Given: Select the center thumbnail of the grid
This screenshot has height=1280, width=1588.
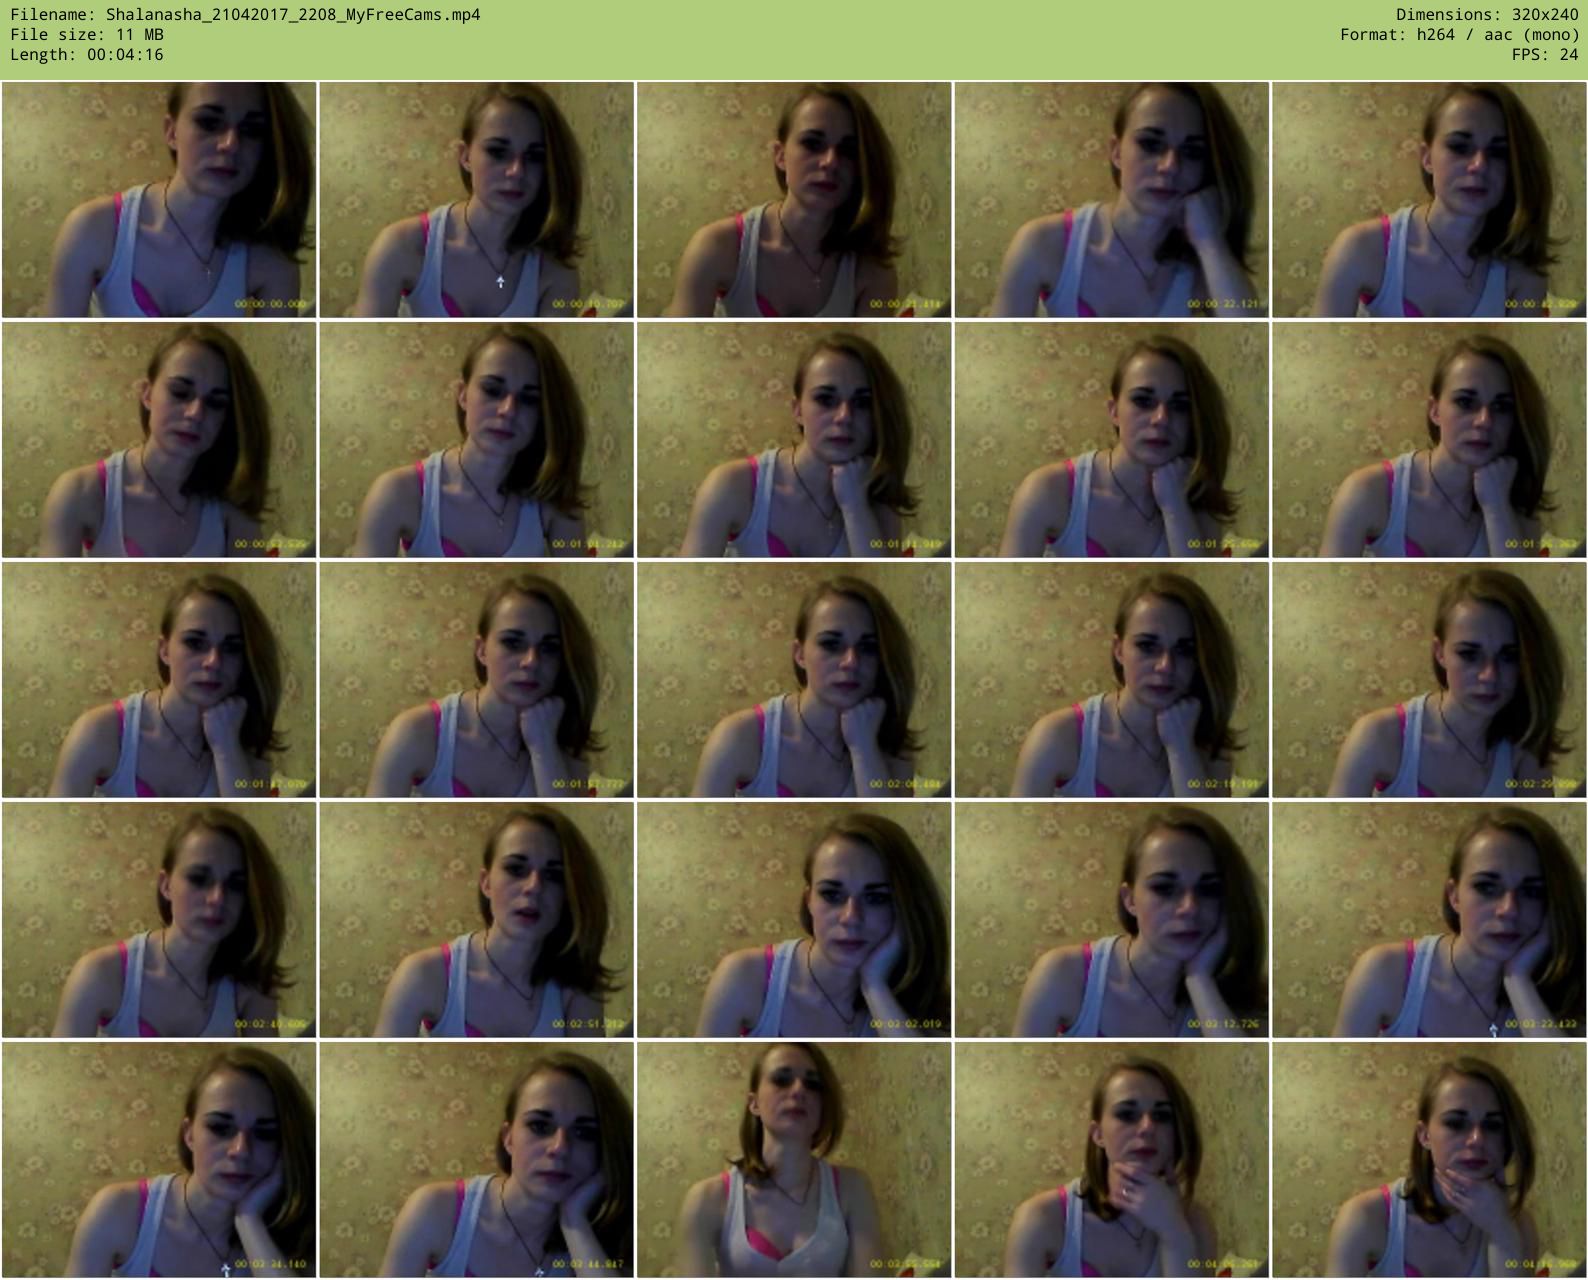Looking at the screenshot, I should point(794,680).
